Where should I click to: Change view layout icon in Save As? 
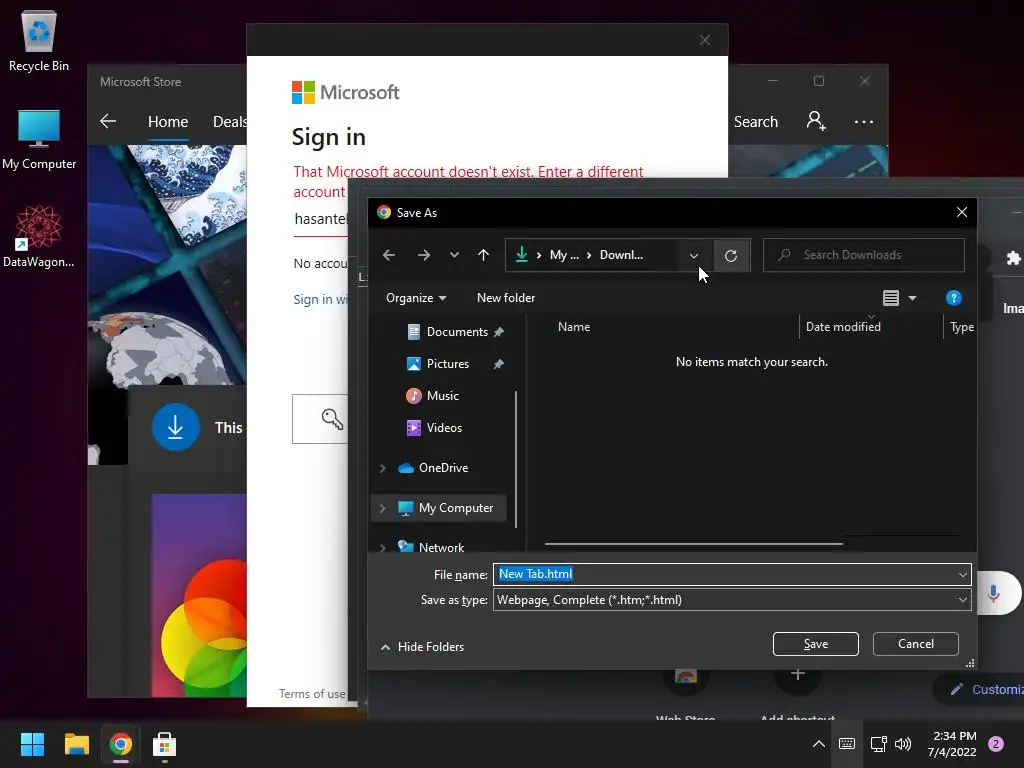point(891,298)
